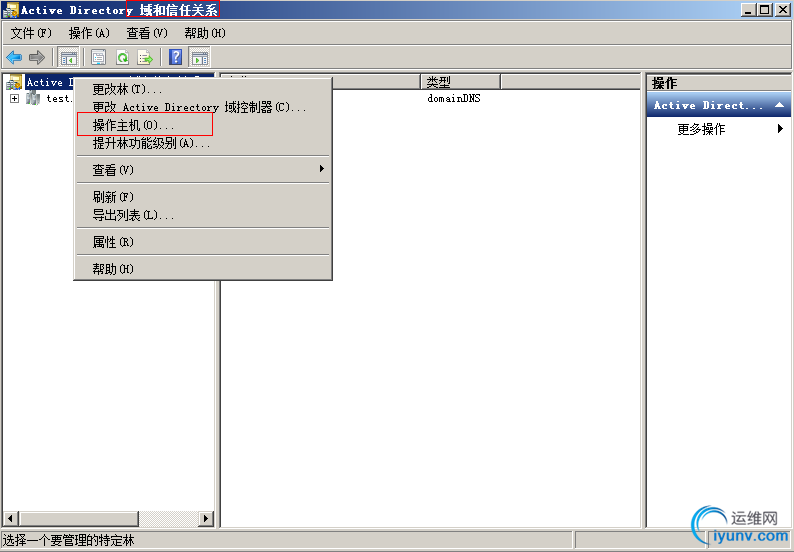This screenshot has width=794, height=552.
Task: Expand the test domain tree node
Action: (14, 98)
